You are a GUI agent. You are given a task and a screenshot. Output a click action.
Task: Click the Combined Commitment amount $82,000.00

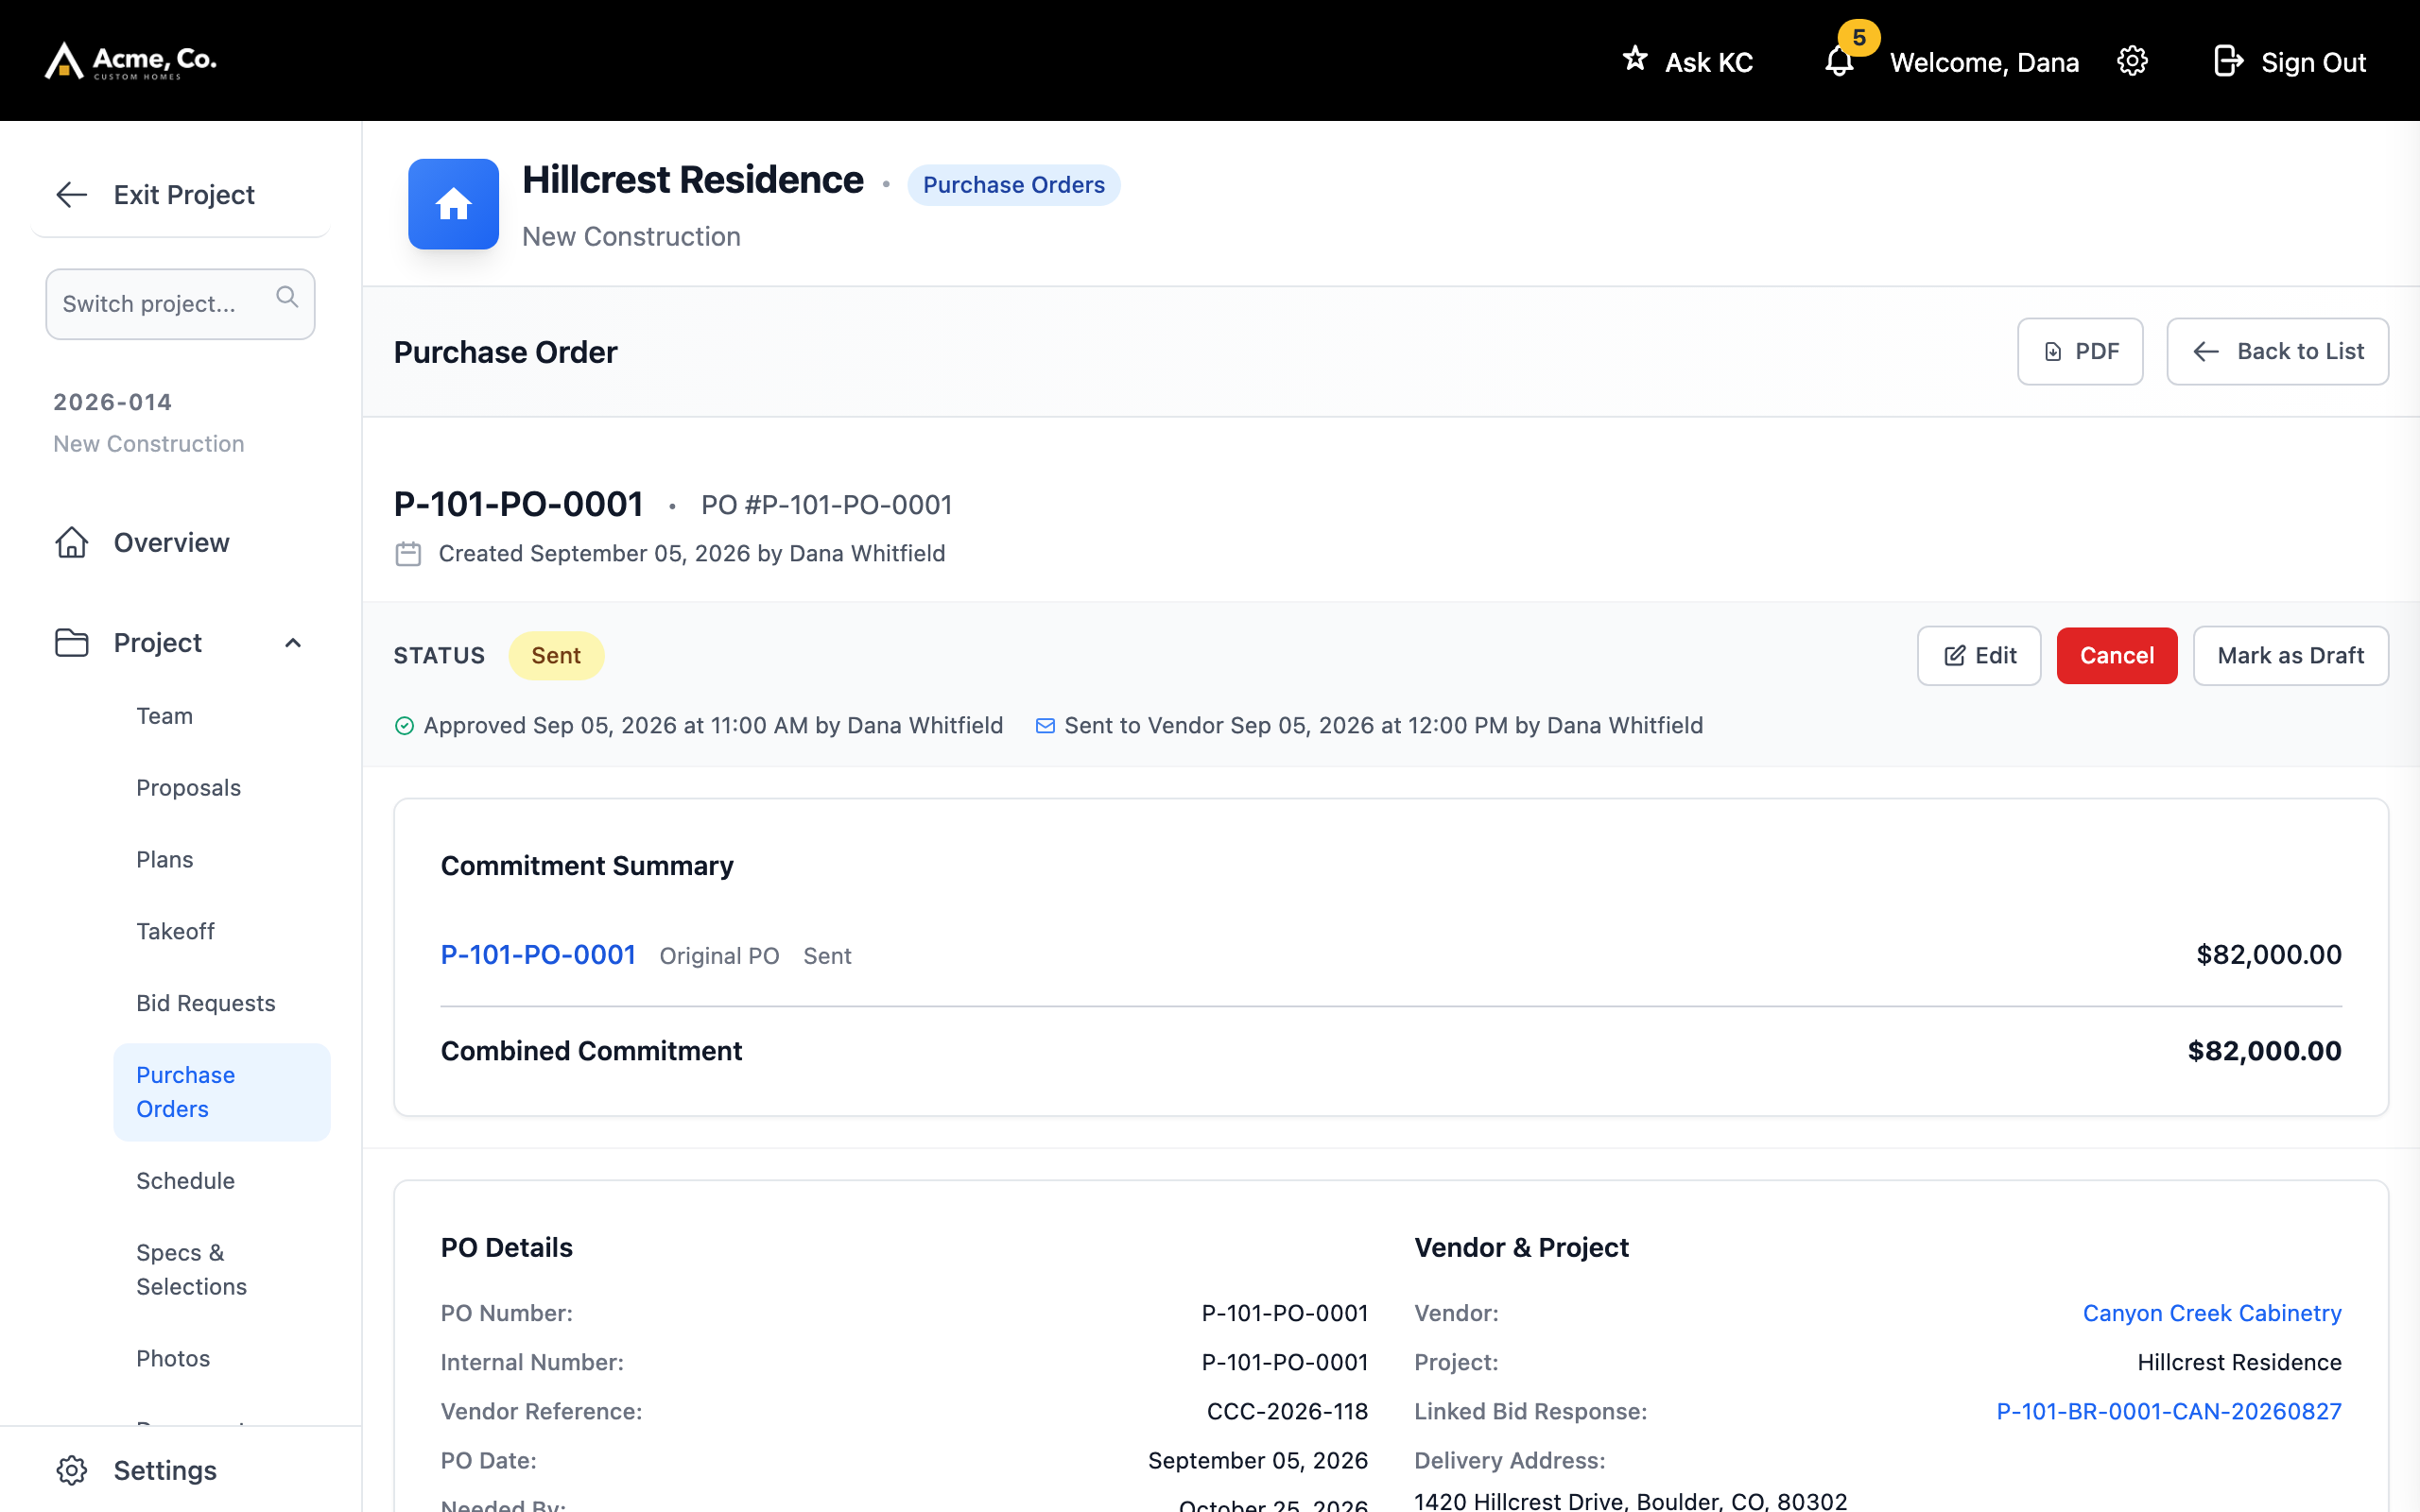2264,1051
